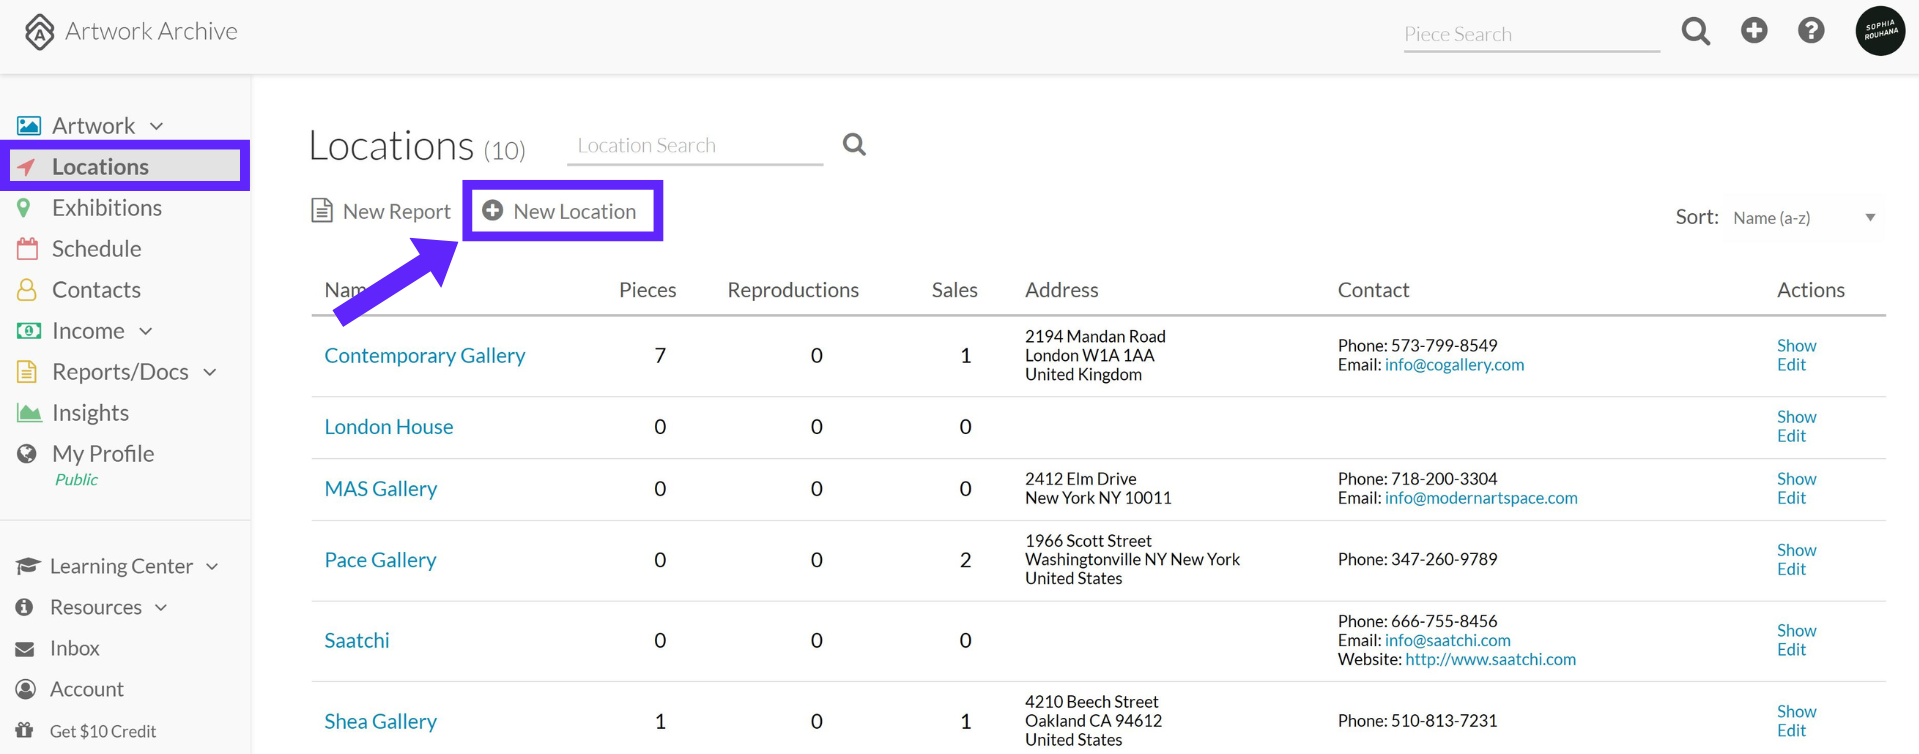Click the Get $10 Credit gift icon
The height and width of the screenshot is (754, 1919).
coord(25,730)
